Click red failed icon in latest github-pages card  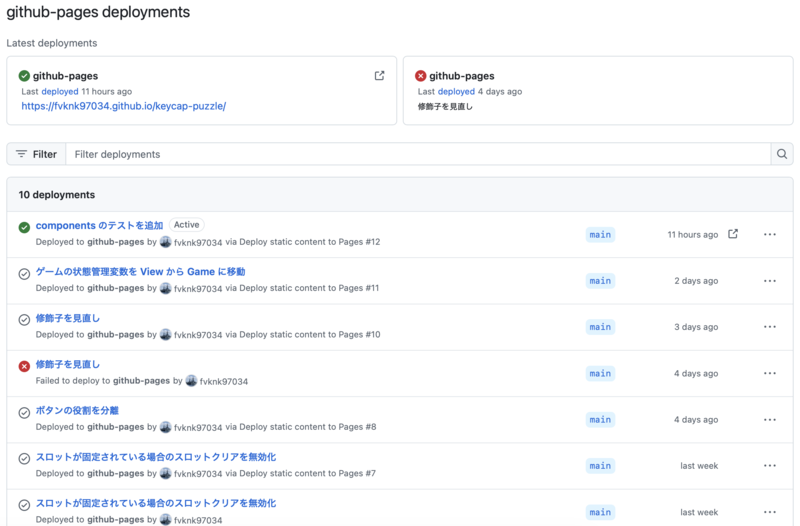(x=420, y=76)
